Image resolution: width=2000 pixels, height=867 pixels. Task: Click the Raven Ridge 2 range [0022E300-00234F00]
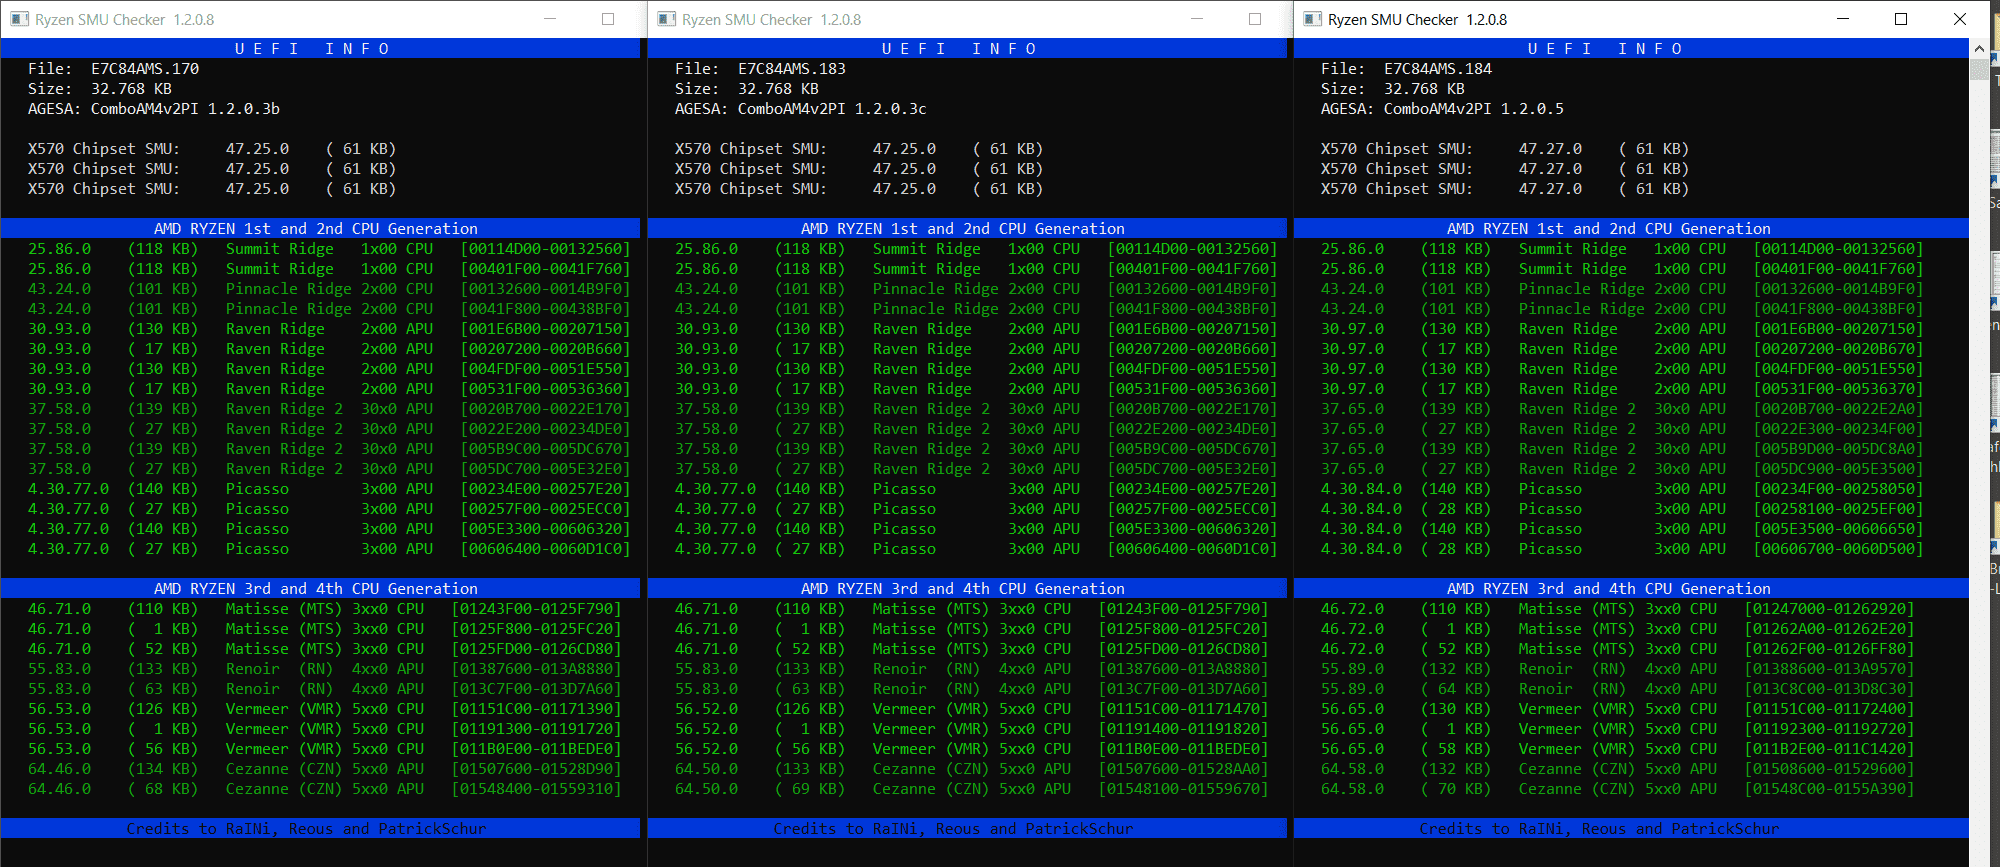1838,429
